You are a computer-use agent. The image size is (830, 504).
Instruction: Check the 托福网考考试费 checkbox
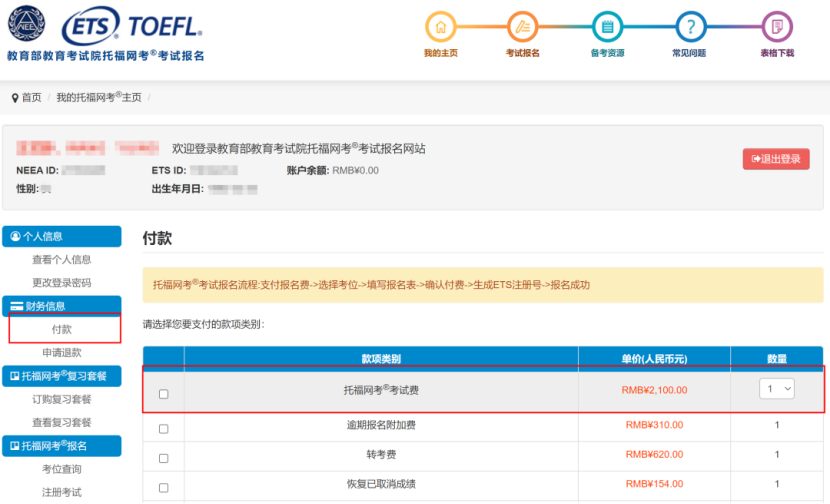(x=164, y=394)
